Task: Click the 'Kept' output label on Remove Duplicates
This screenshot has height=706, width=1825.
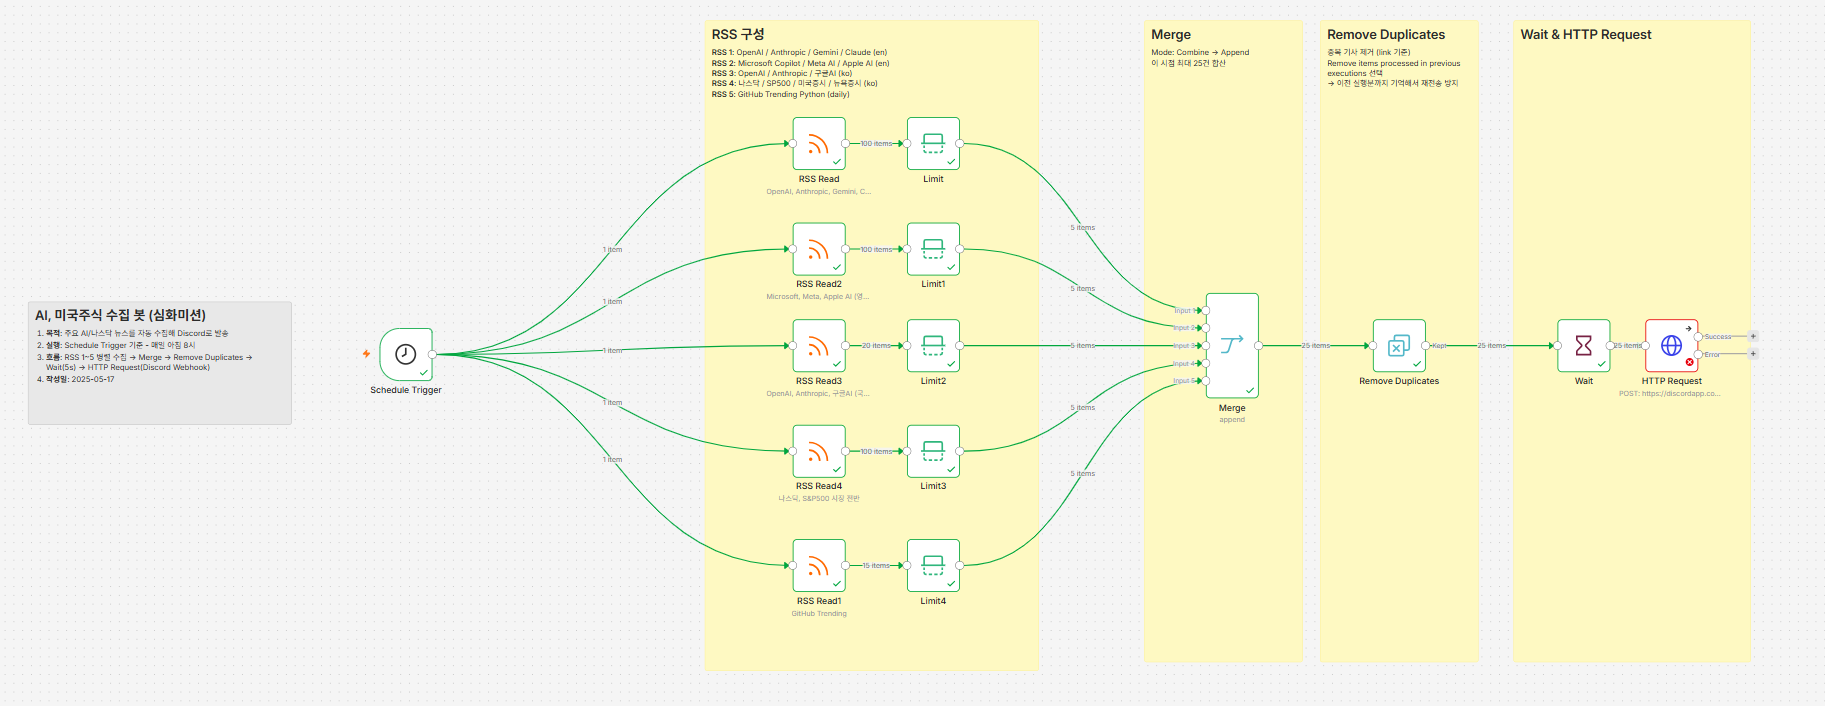Action: (1439, 346)
